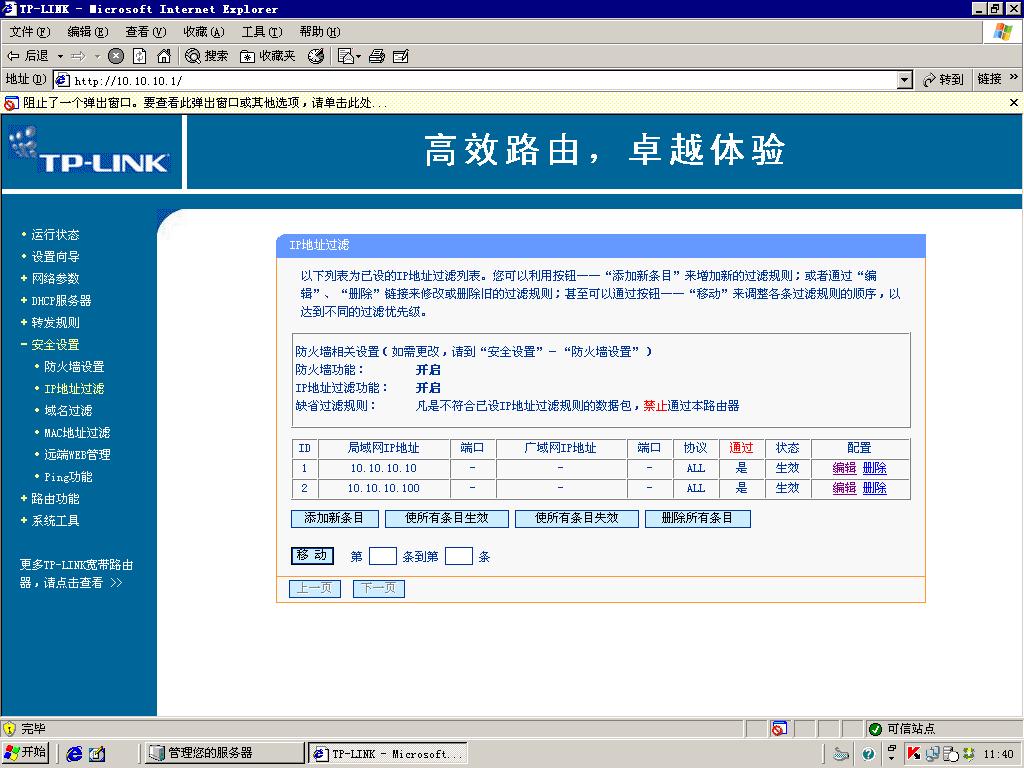Click the Edit page toolbar icon
Screen dimensions: 1024x768
[x=401, y=56]
